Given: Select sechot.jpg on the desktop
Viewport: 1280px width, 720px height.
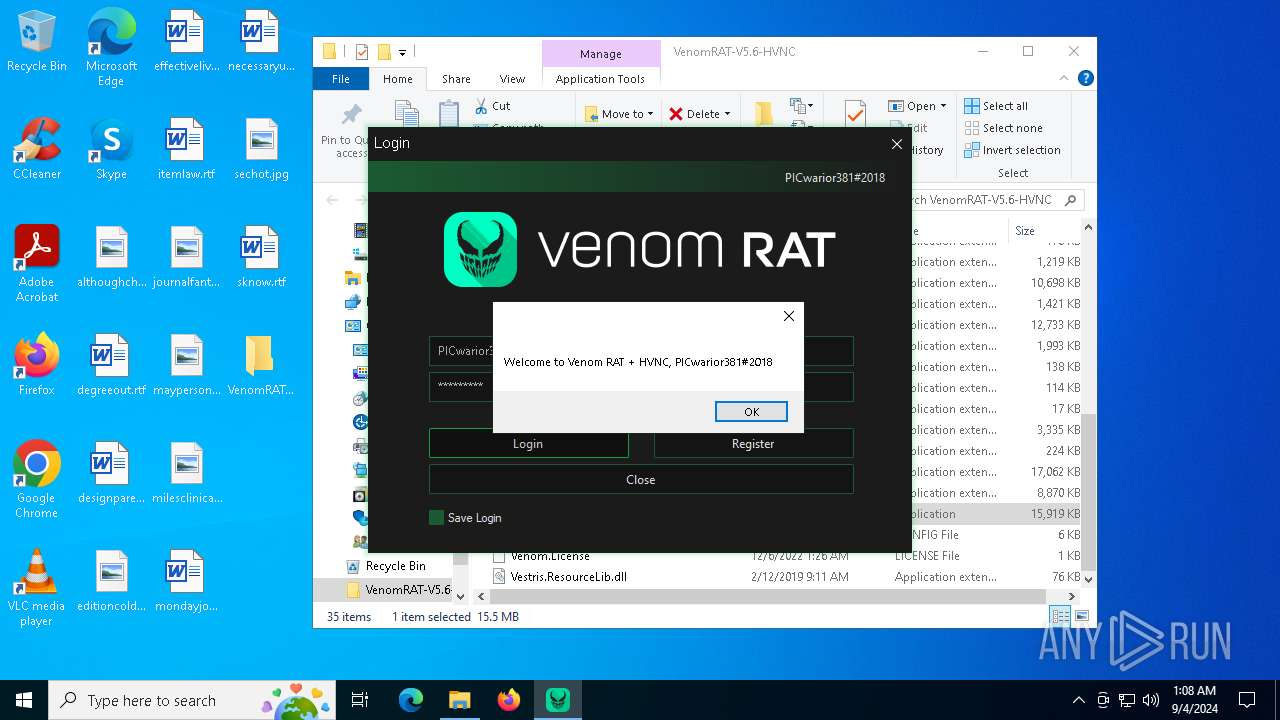Looking at the screenshot, I should (261, 150).
